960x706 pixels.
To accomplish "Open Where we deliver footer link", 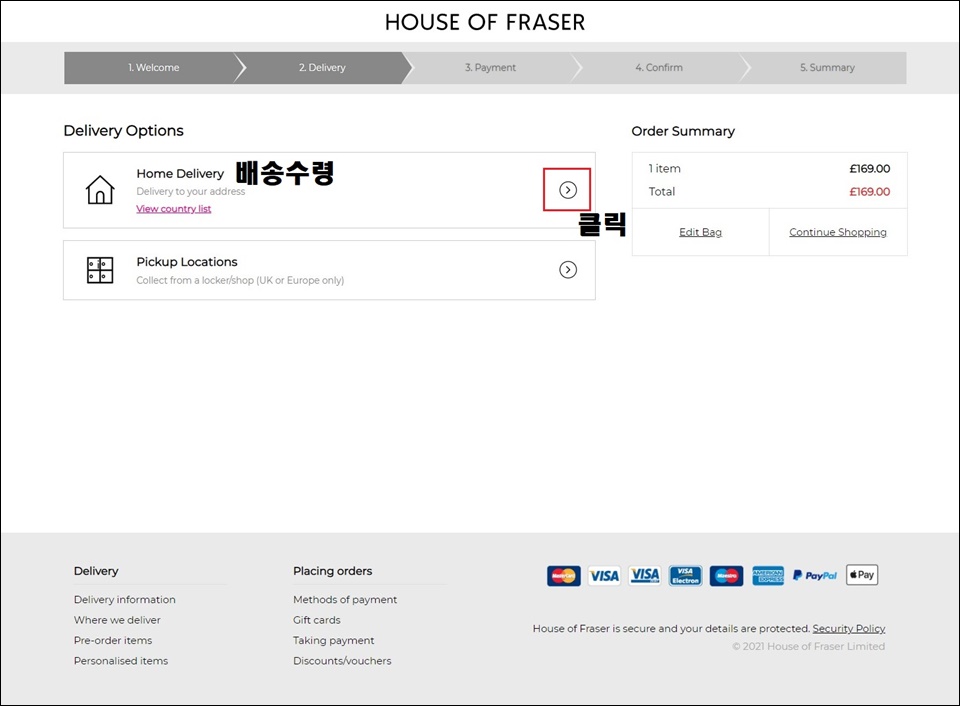I will [118, 620].
